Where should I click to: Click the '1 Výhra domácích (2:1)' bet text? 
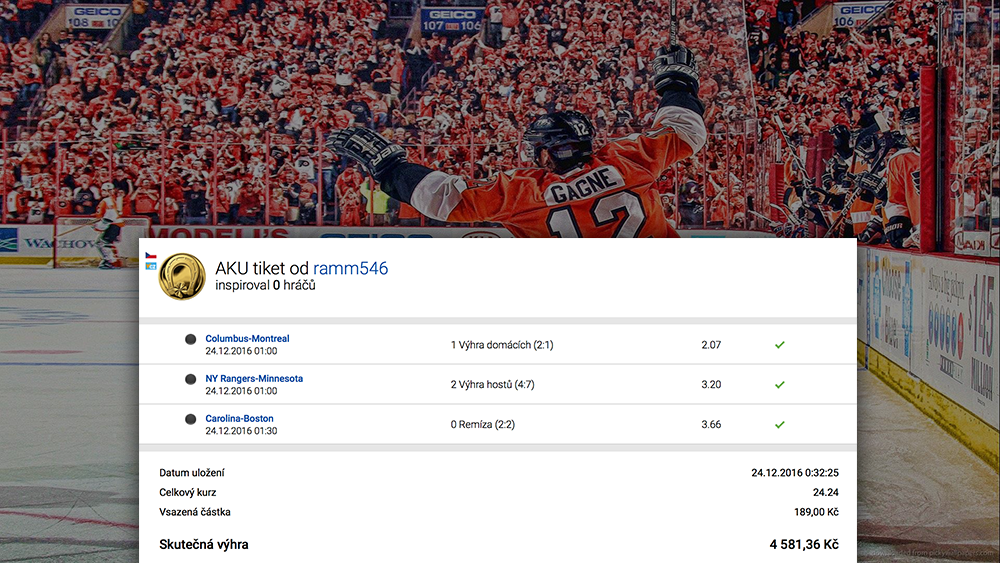tap(502, 345)
